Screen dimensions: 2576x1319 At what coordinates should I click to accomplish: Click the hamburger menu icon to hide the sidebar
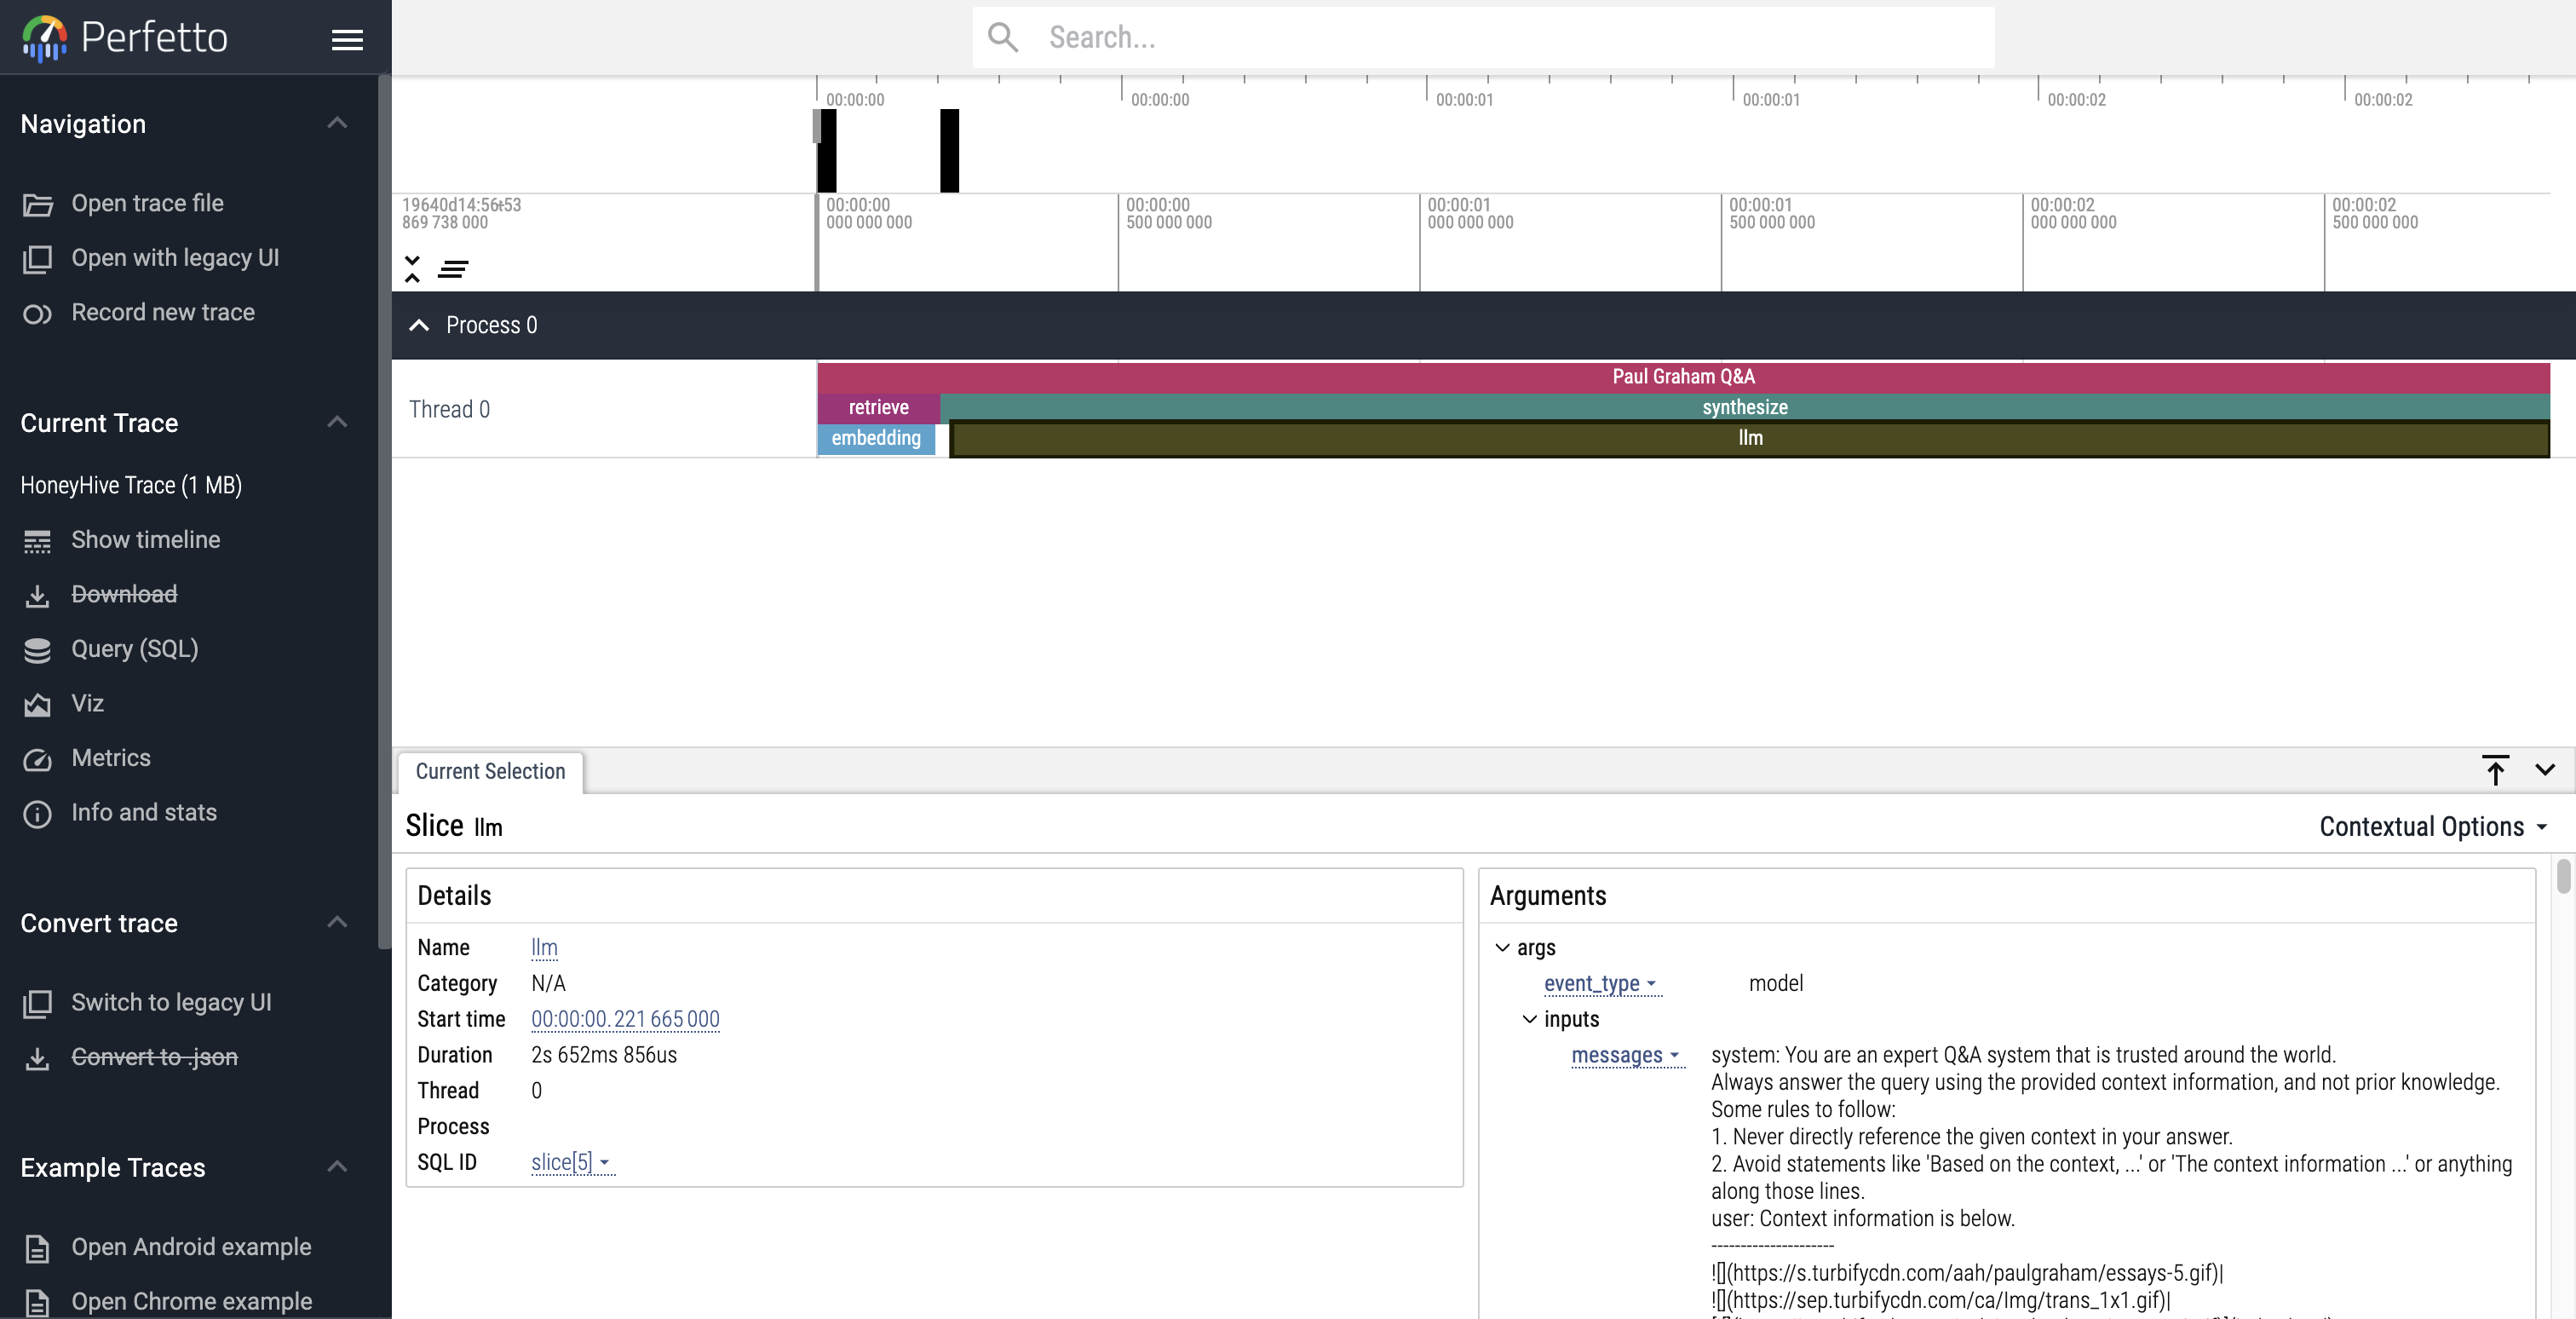click(x=347, y=39)
